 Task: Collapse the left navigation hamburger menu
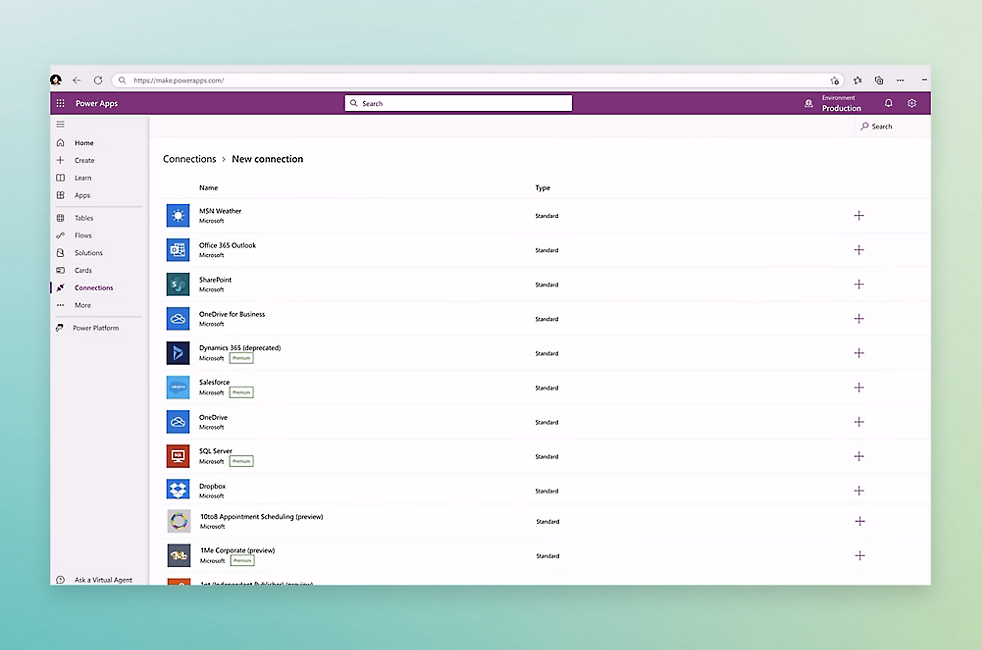[x=61, y=124]
